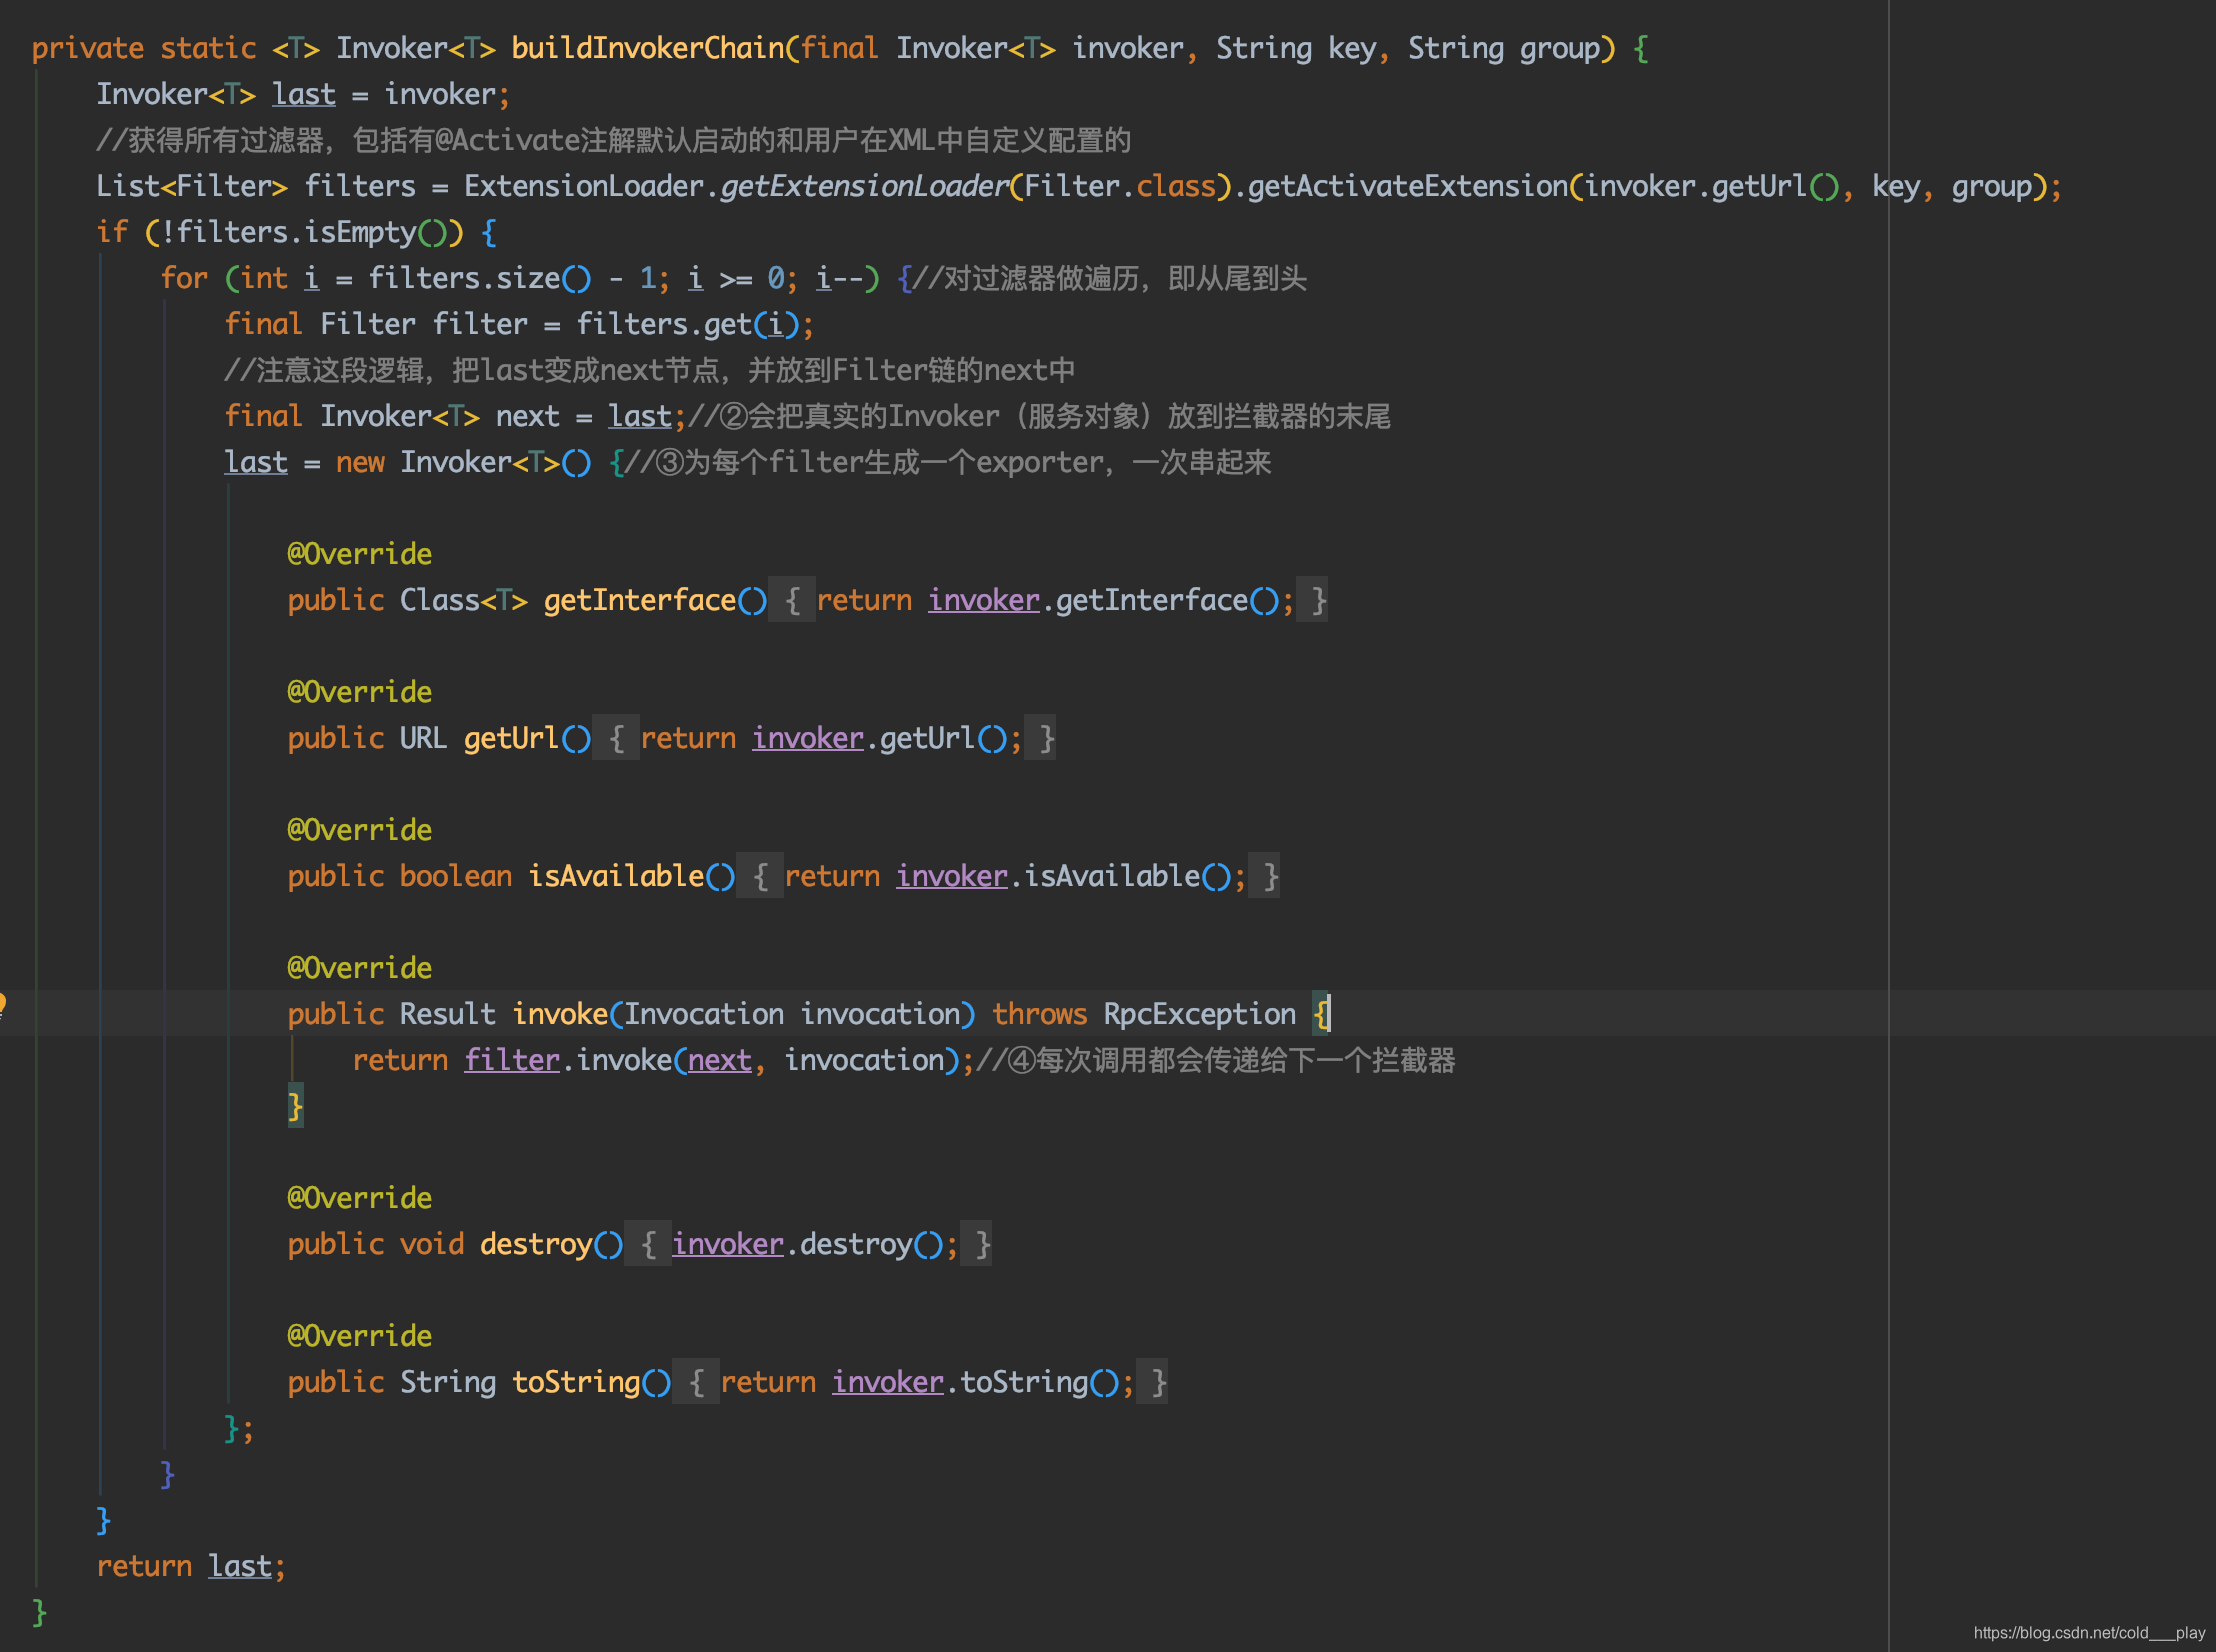Click 'Filter.class' argument
Screen dimensions: 2216x1652
[x=1120, y=186]
